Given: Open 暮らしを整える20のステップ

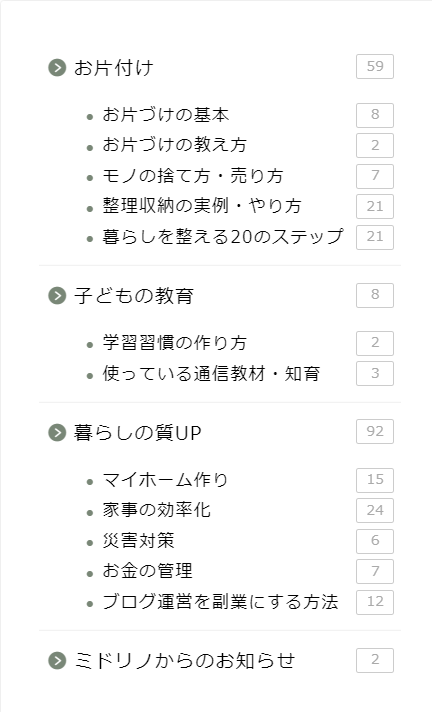Looking at the screenshot, I should 223,236.
